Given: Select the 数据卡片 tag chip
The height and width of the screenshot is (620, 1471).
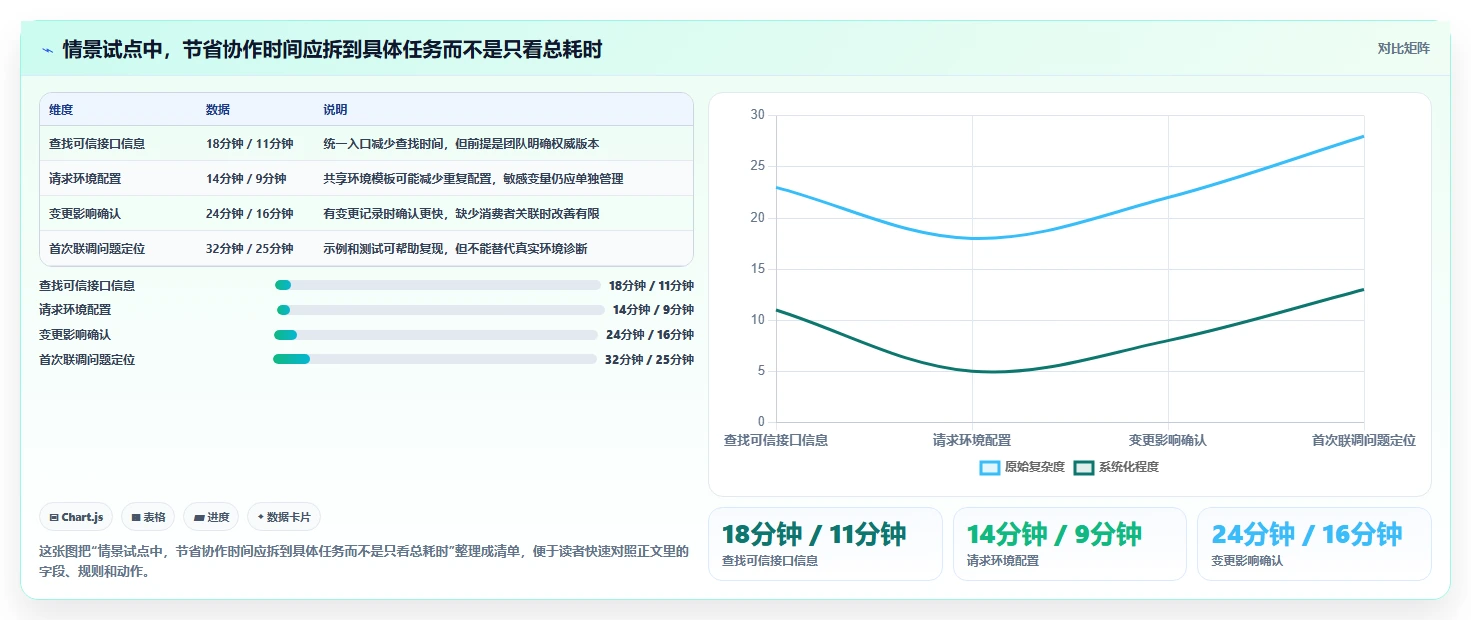Looking at the screenshot, I should tap(284, 517).
